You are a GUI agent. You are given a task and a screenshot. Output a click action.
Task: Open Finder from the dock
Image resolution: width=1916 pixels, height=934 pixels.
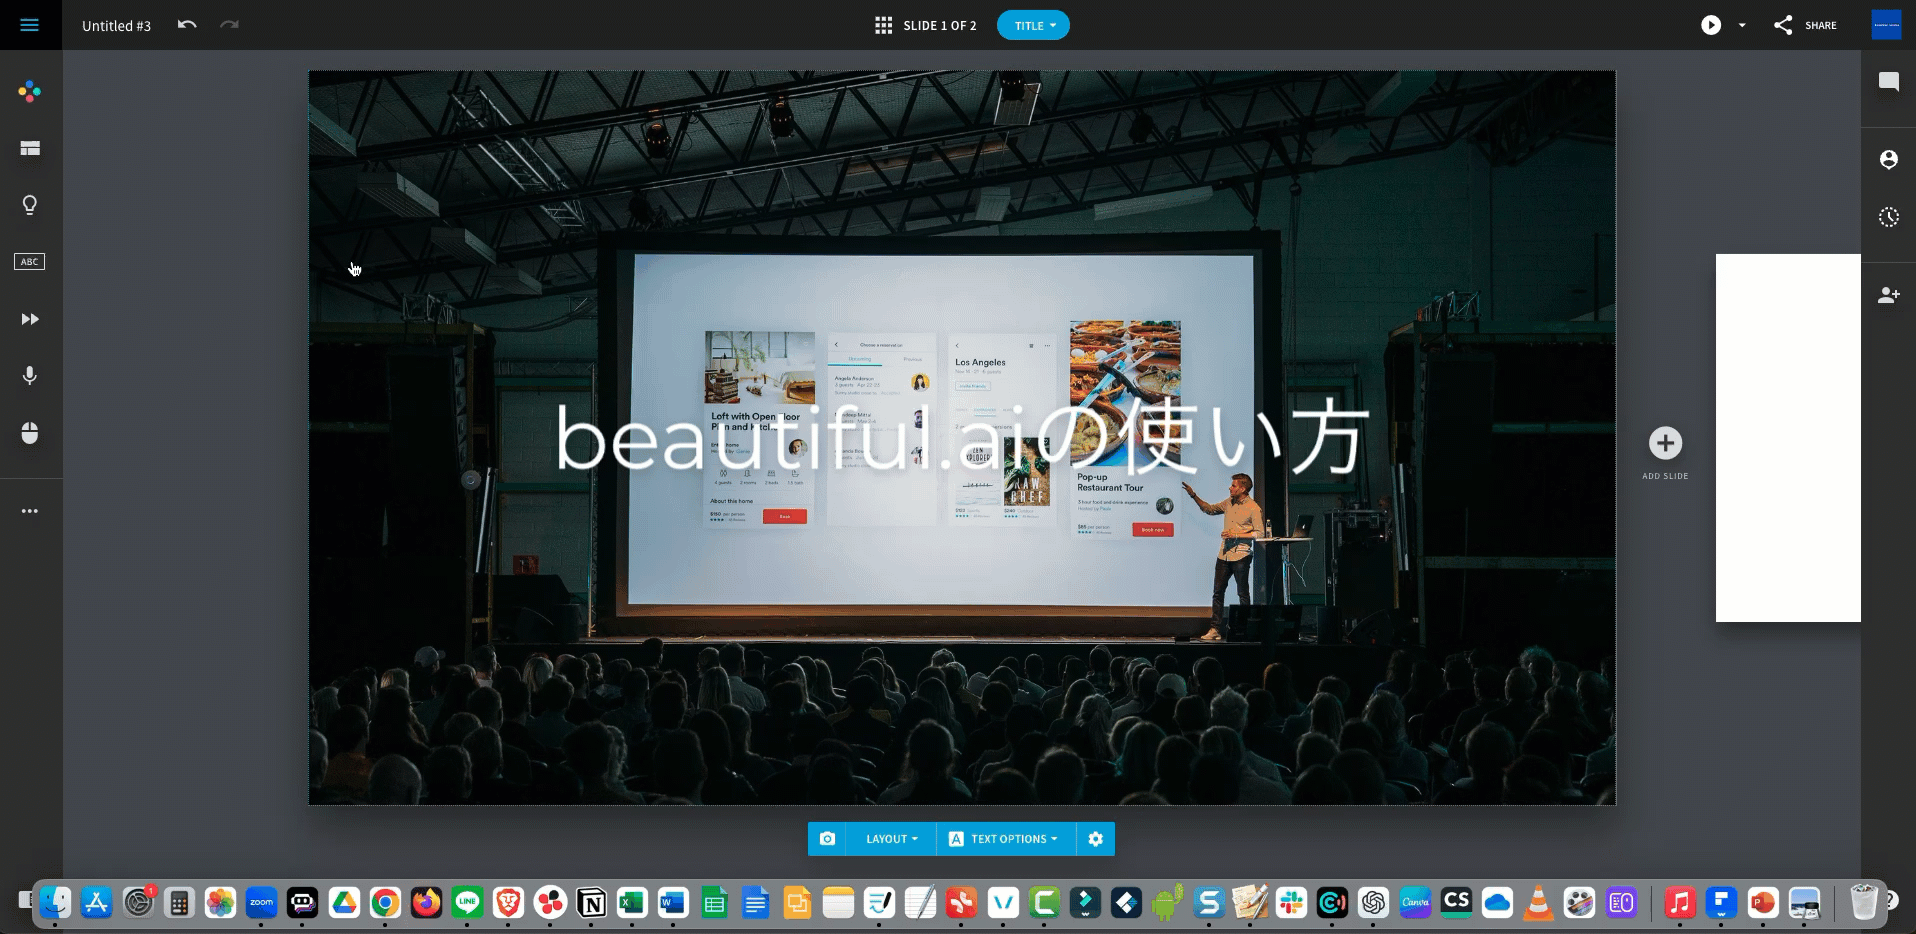point(55,903)
